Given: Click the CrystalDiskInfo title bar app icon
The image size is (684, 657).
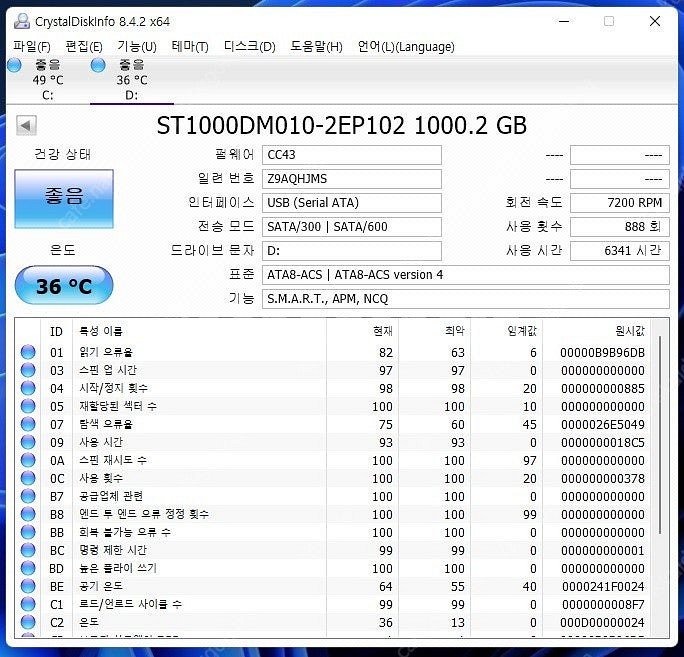Looking at the screenshot, I should (x=22, y=21).
